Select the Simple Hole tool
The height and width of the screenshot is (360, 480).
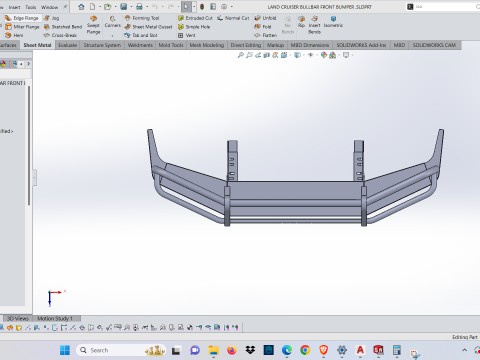pyautogui.click(x=194, y=27)
